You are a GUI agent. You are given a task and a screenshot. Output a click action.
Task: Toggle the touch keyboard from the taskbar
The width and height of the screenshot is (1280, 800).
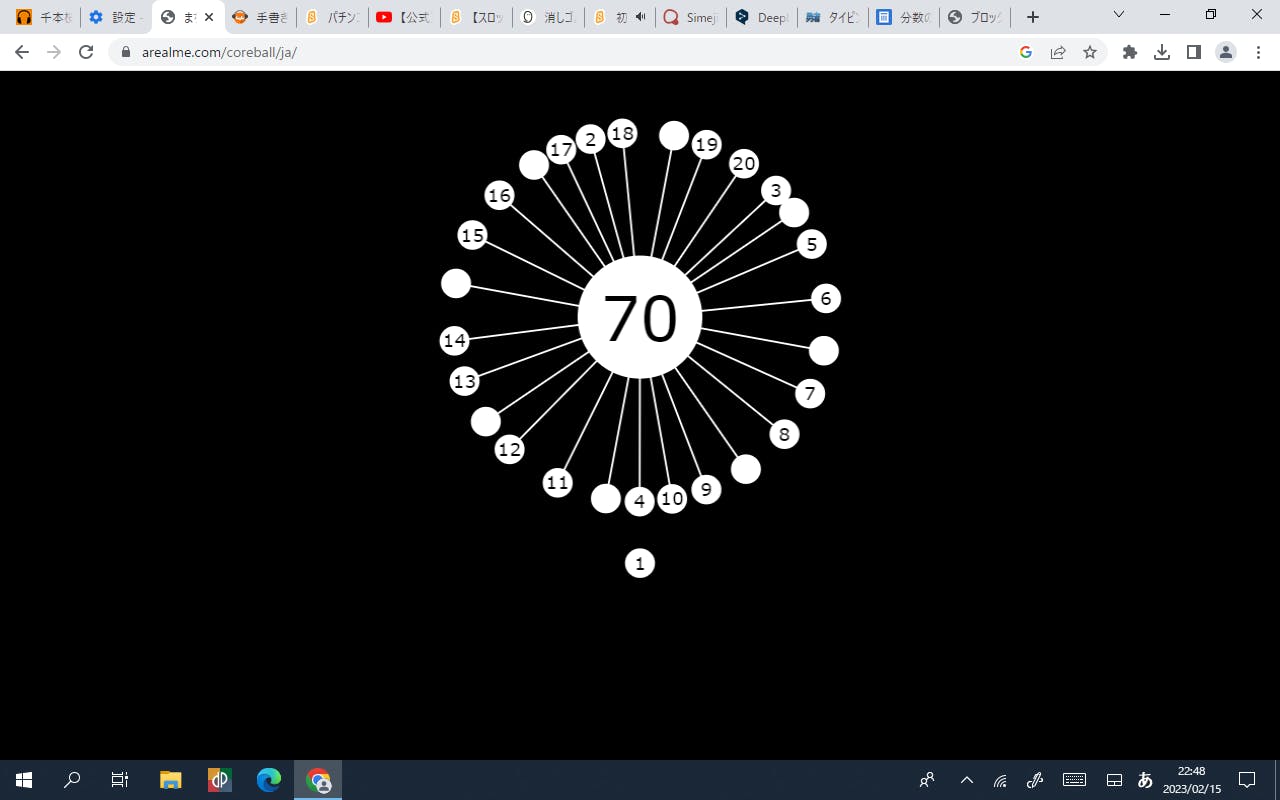pos(1074,780)
